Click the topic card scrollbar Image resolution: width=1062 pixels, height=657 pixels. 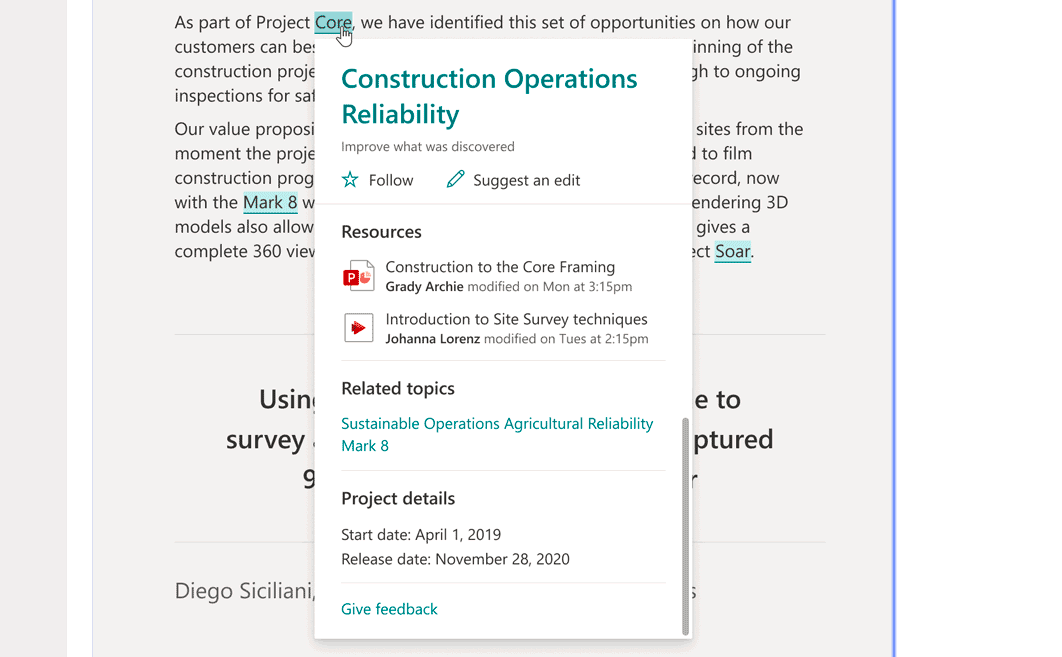685,526
